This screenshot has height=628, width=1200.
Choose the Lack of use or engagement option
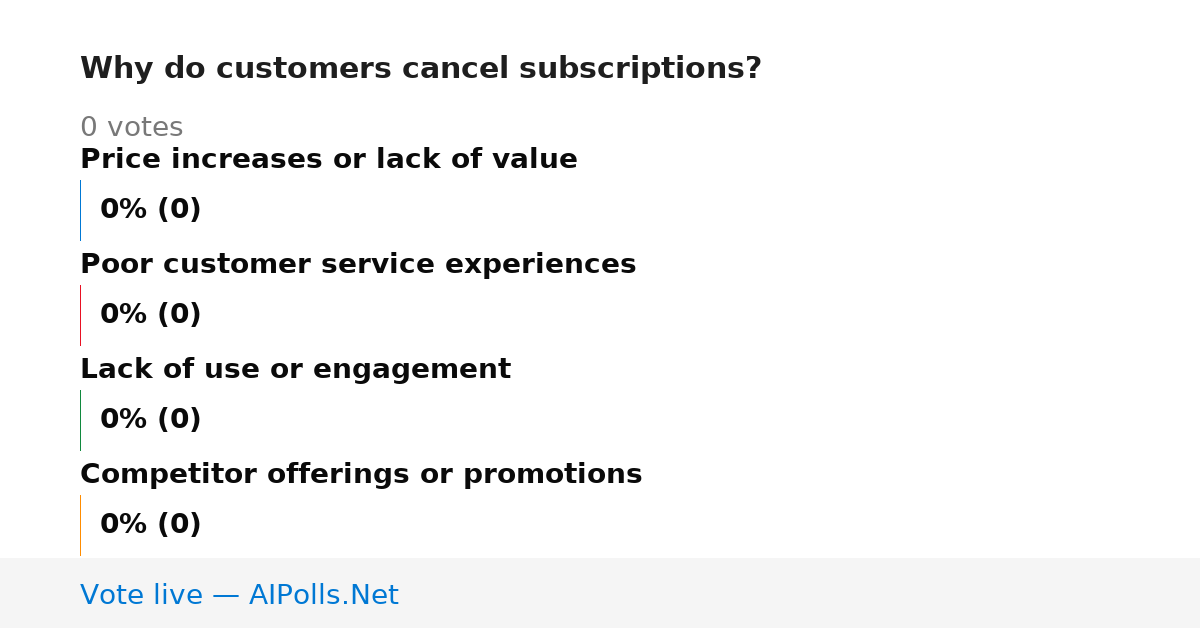click(x=295, y=370)
